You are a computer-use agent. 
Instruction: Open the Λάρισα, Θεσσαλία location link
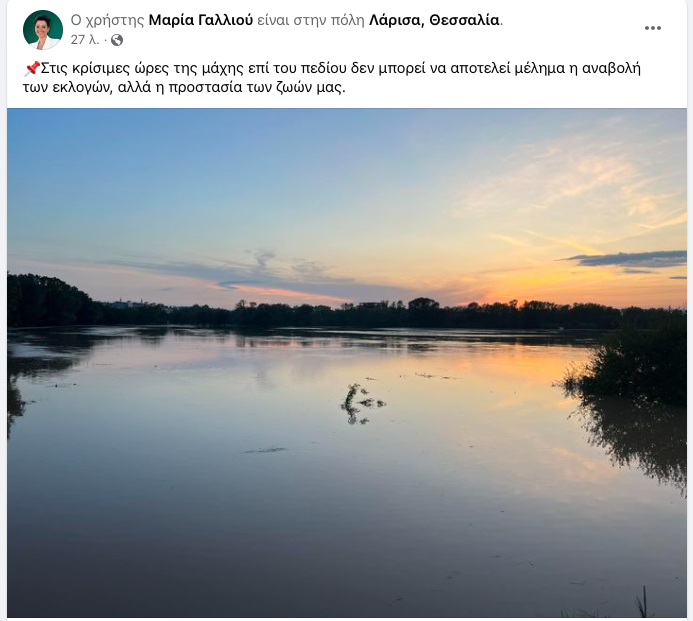(434, 20)
